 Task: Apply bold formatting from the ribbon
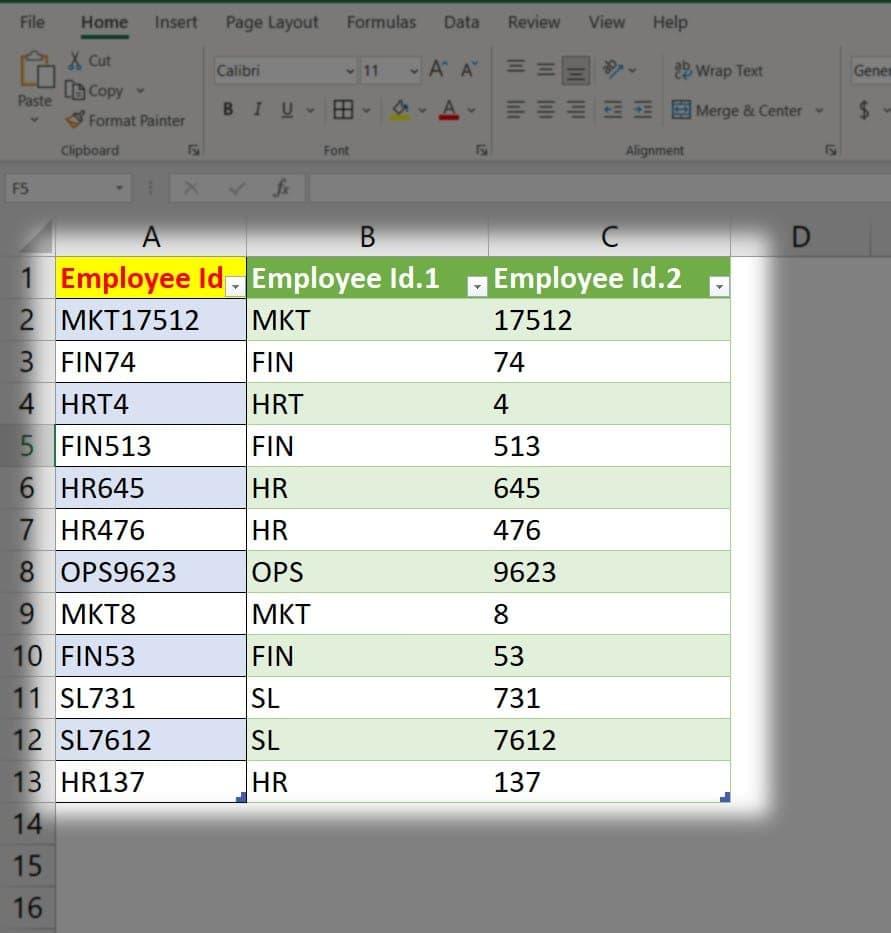coord(226,110)
